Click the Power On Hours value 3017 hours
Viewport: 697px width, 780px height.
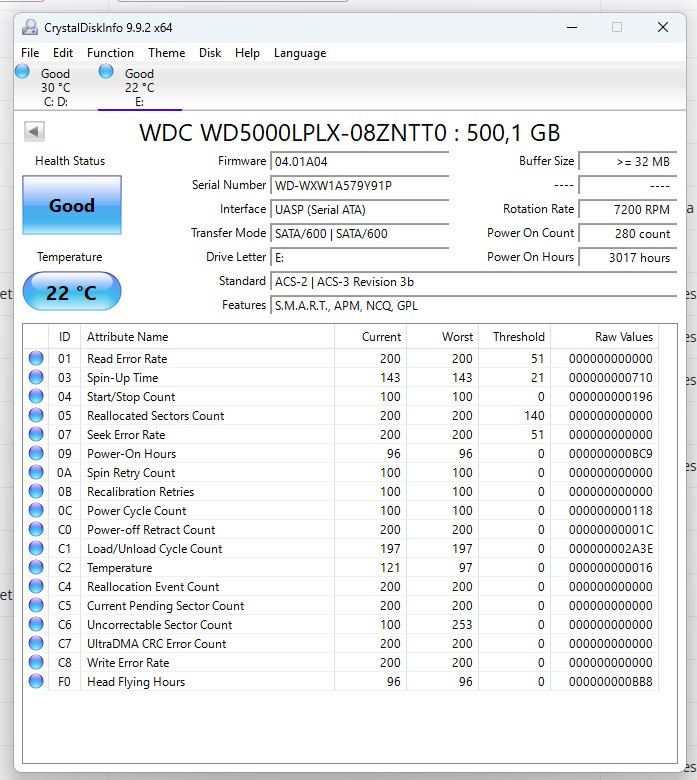pyautogui.click(x=628, y=257)
